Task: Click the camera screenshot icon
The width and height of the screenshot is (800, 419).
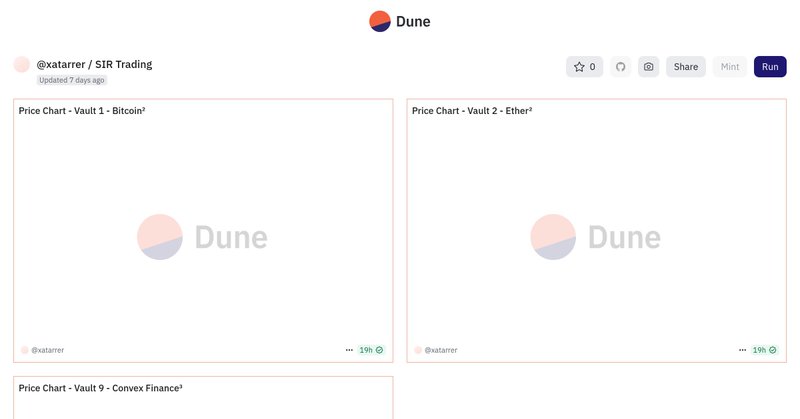Action: (x=648, y=67)
